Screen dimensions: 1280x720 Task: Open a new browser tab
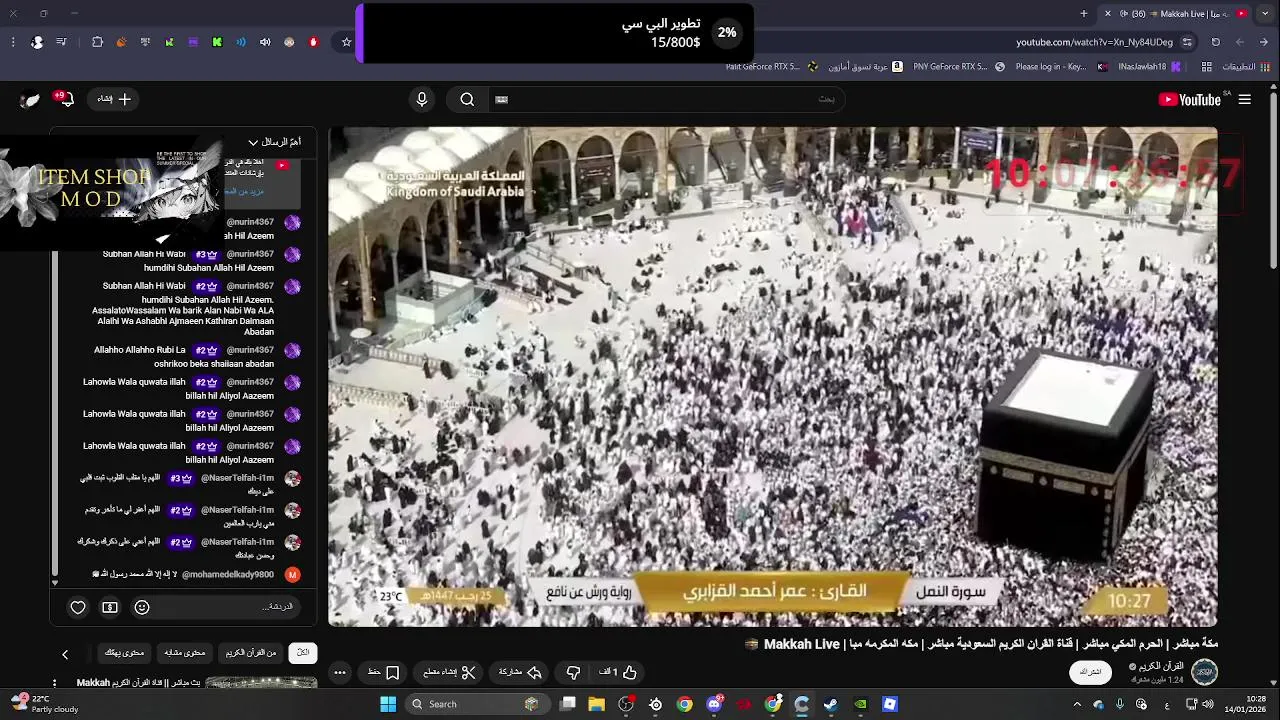(1084, 13)
